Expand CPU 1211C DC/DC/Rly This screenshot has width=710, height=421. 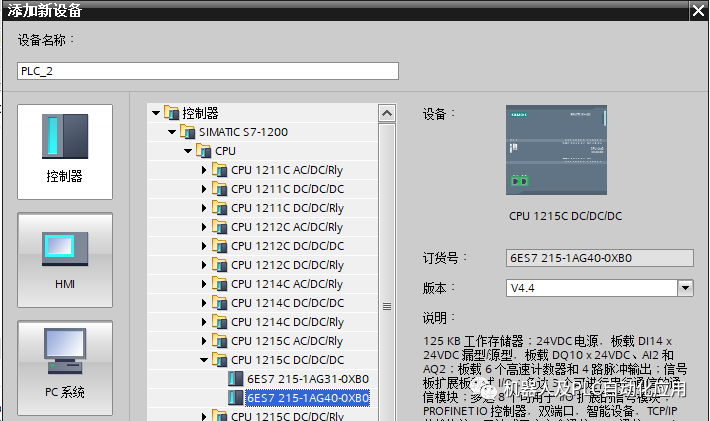(204, 208)
